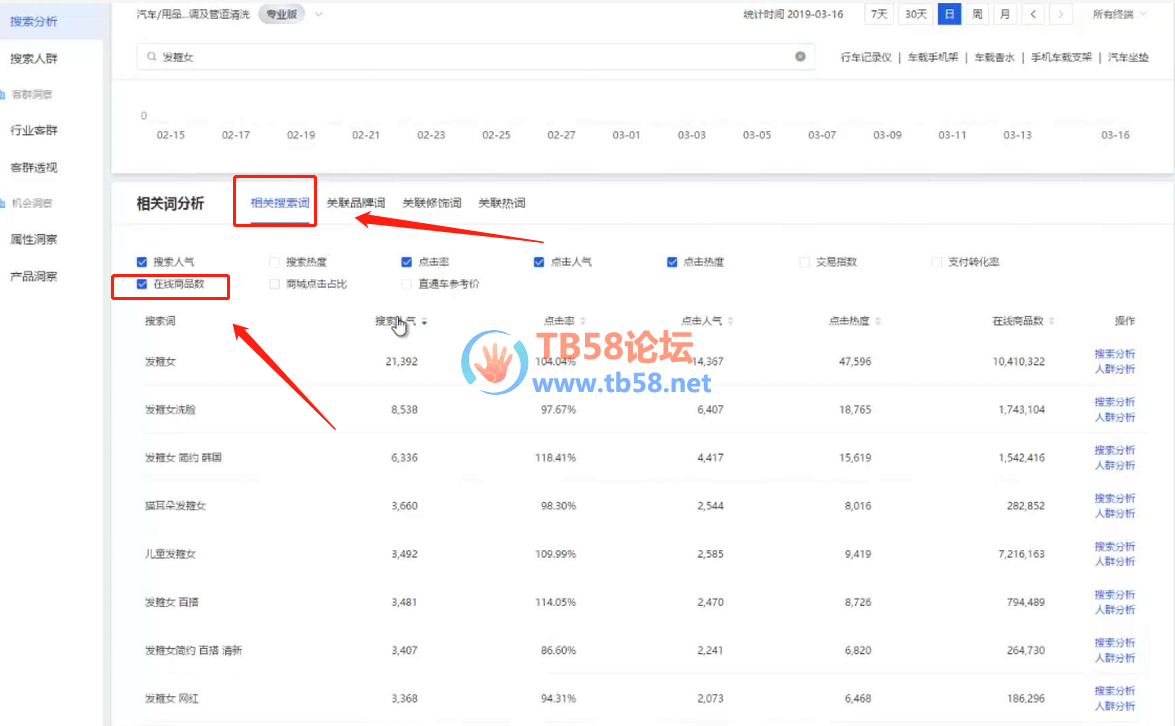Open the 所有终端 dropdown
1175x726 pixels.
point(1120,14)
